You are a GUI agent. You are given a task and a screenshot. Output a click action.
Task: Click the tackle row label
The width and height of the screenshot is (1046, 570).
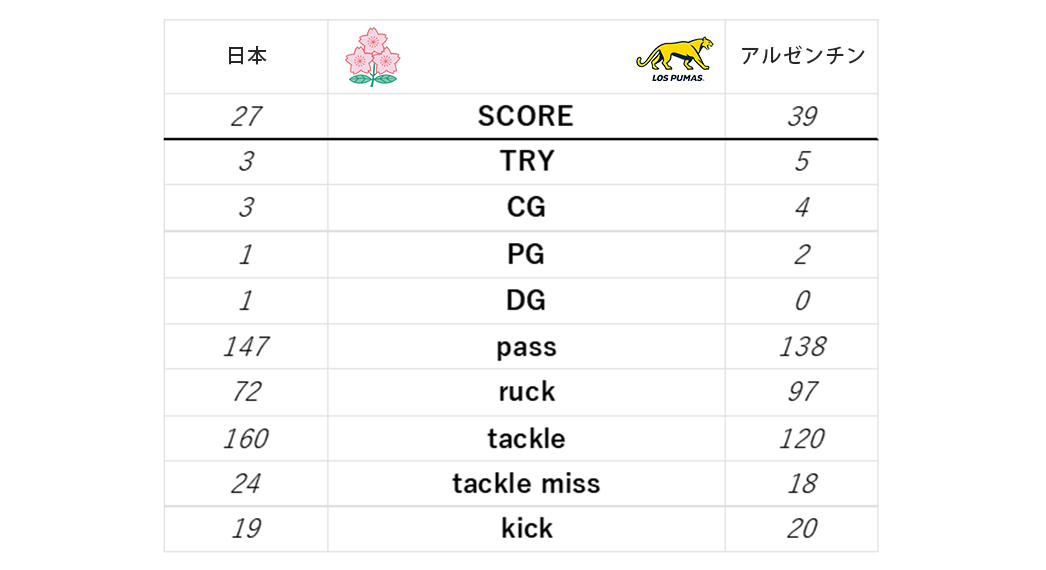click(x=526, y=438)
